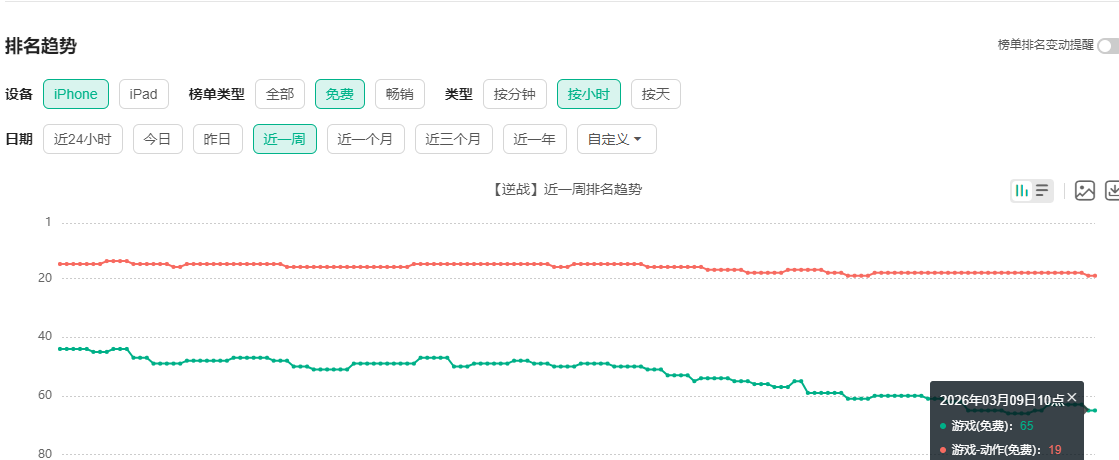
Task: Click the save-as-image icon
Action: pos(1085,190)
